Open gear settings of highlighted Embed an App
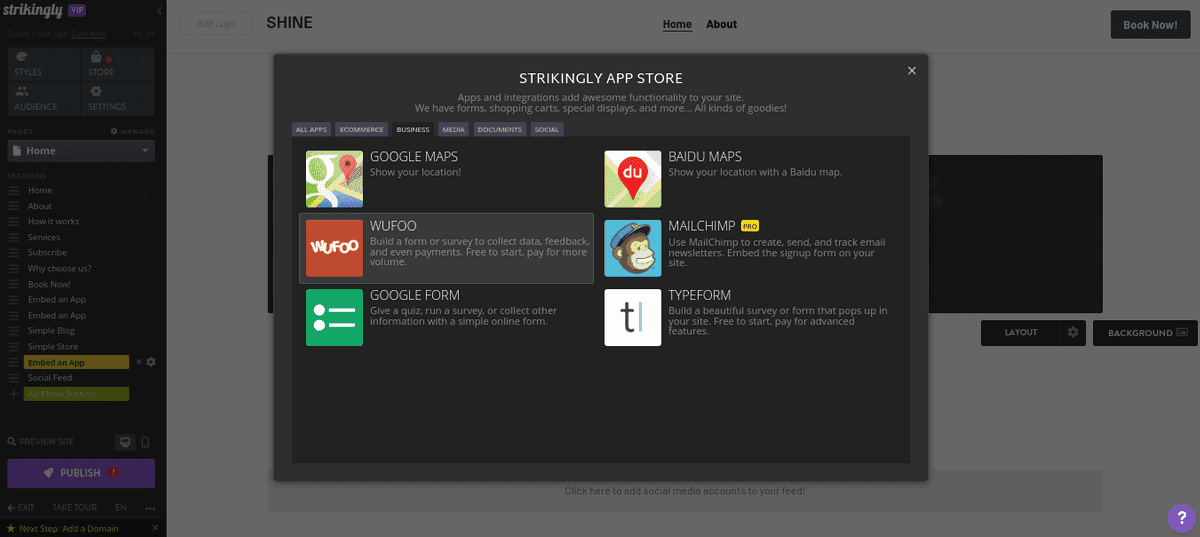 tap(151, 362)
